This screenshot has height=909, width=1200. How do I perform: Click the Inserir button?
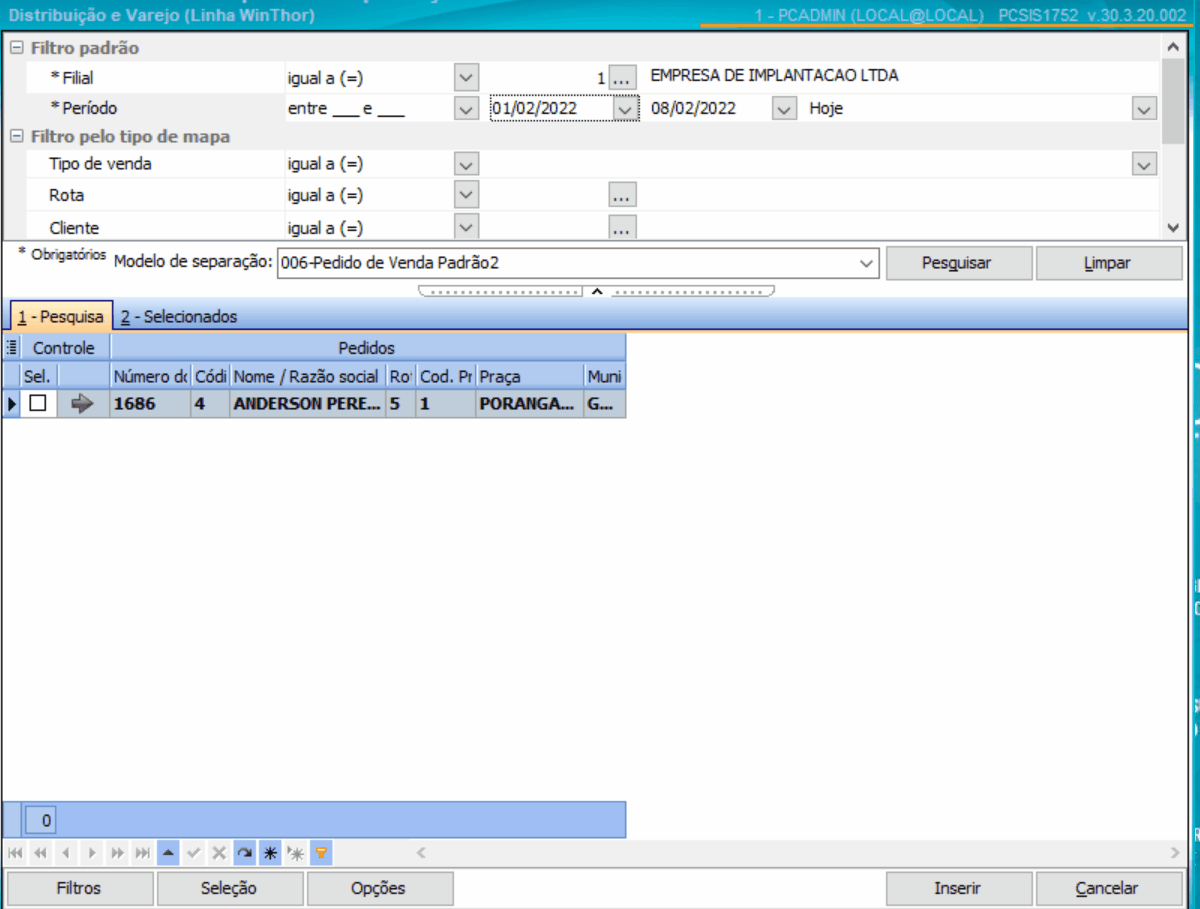coord(958,888)
